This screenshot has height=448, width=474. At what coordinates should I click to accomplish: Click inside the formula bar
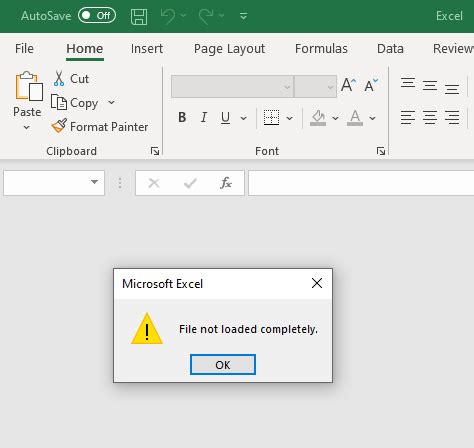point(361,183)
